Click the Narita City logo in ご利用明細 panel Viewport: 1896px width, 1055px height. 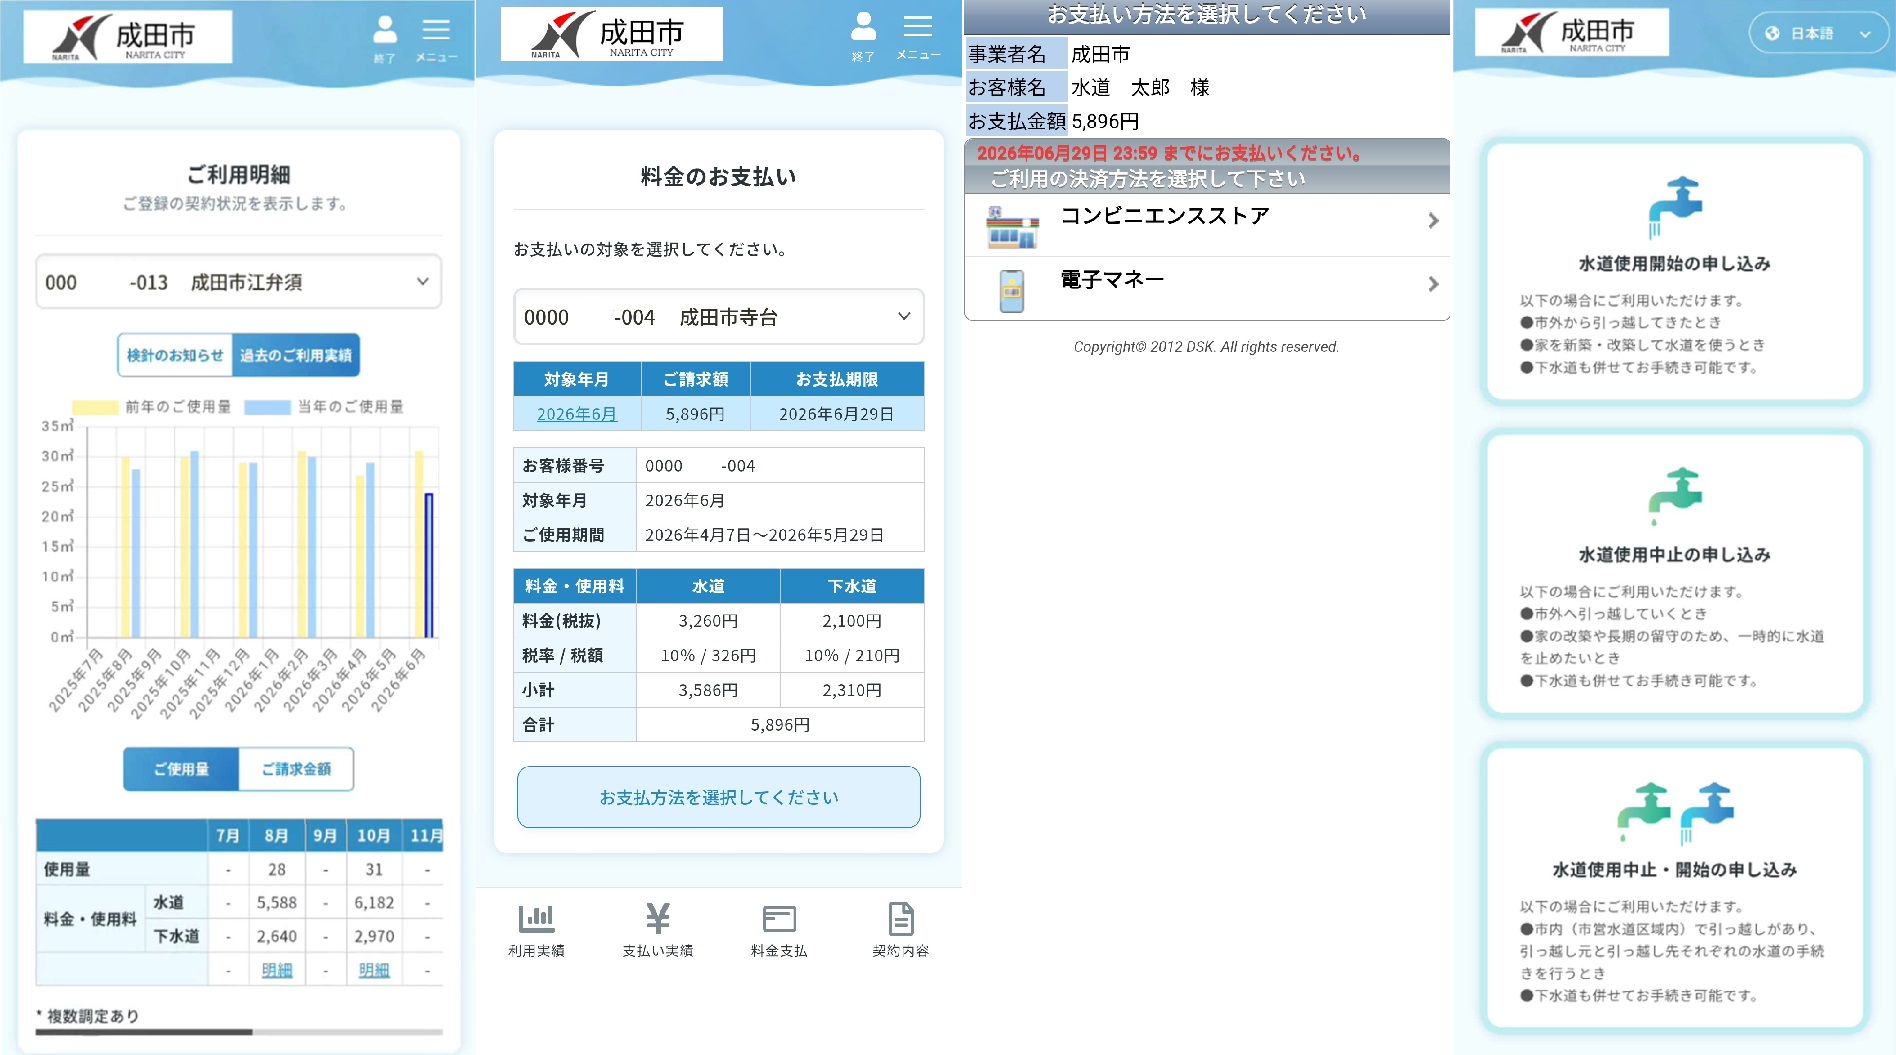pos(128,37)
